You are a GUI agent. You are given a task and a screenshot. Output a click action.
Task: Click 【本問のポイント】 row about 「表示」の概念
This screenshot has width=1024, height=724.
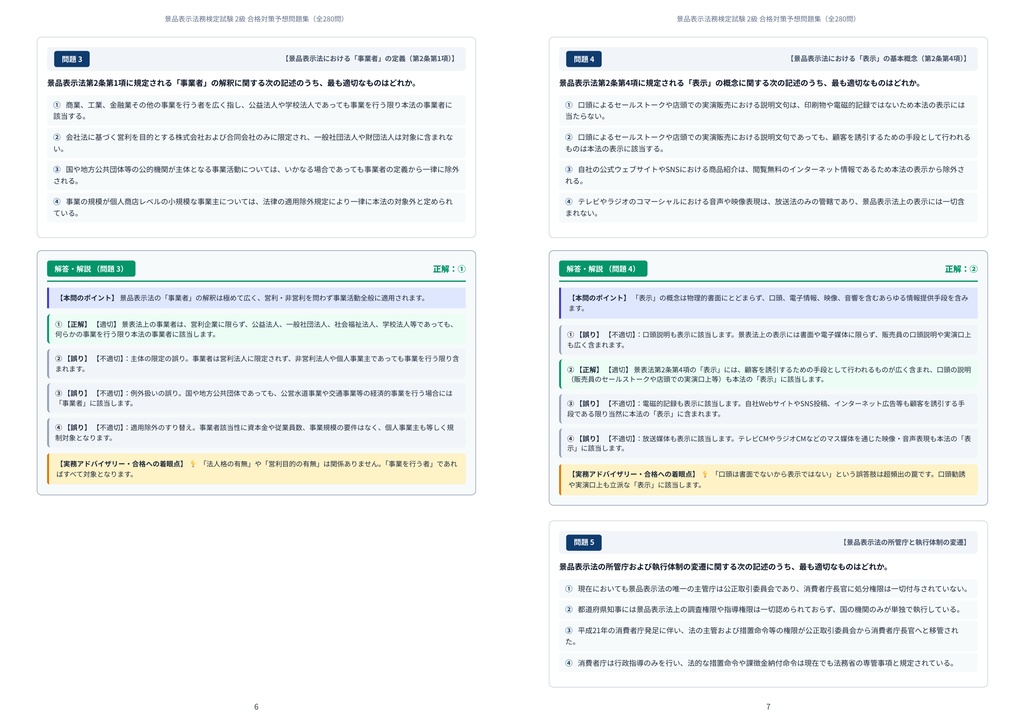click(768, 303)
